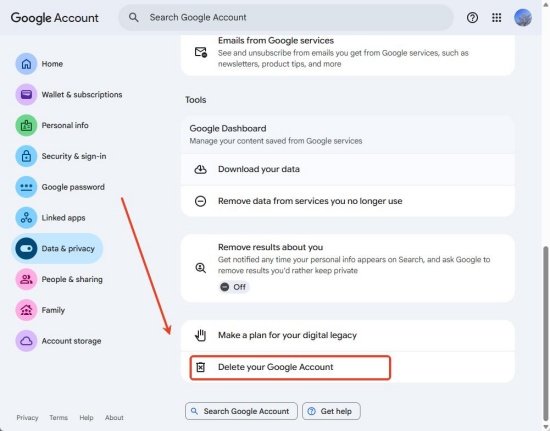Click the Get help button
Screen dimensions: 550x431
[331, 411]
